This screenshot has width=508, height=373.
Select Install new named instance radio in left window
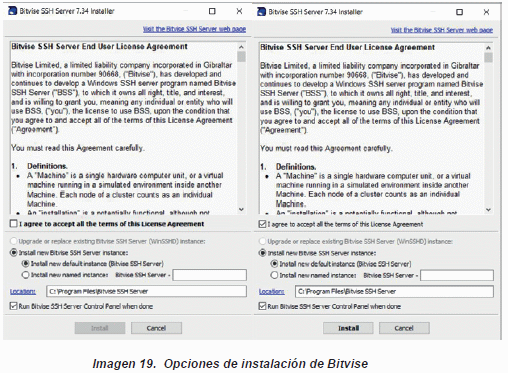tap(26, 275)
